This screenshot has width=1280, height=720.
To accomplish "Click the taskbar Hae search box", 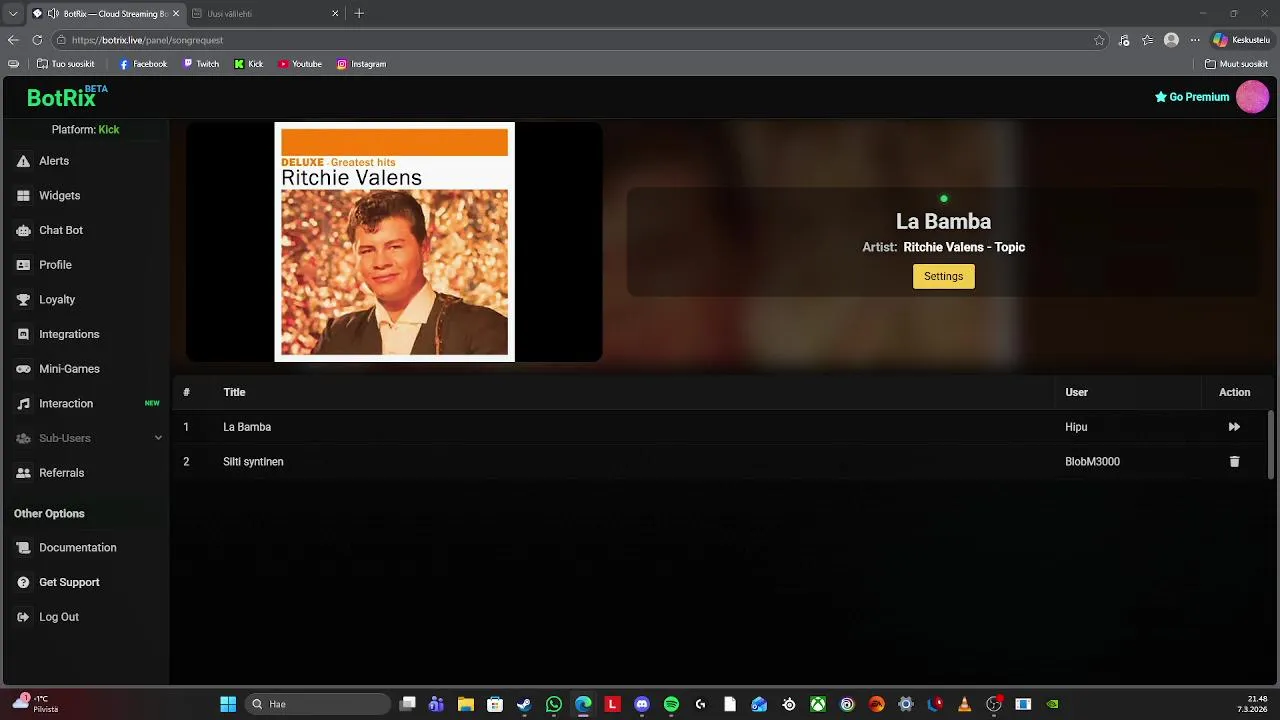I will click(x=318, y=704).
